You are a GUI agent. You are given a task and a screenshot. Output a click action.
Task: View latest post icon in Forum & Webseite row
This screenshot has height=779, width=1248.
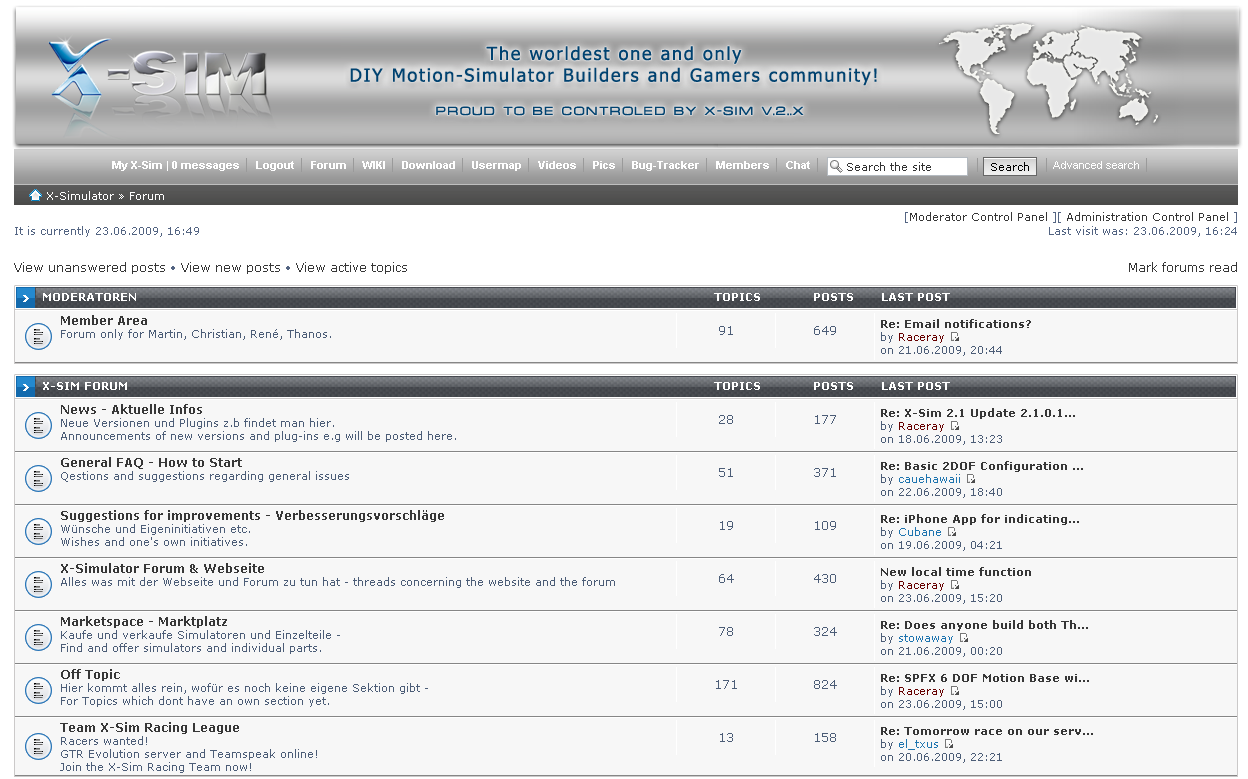(955, 585)
